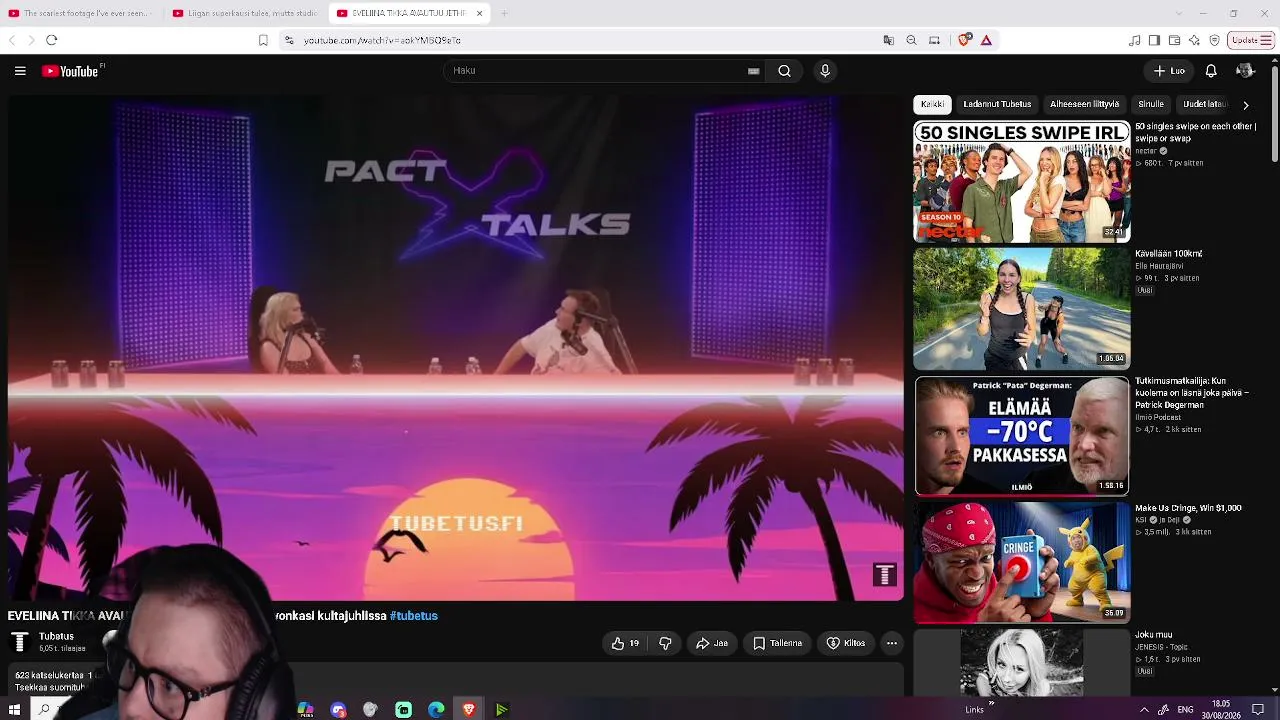The image size is (1280, 720).
Task: Open '50 singles swipe on each other' title
Action: tap(1196, 132)
